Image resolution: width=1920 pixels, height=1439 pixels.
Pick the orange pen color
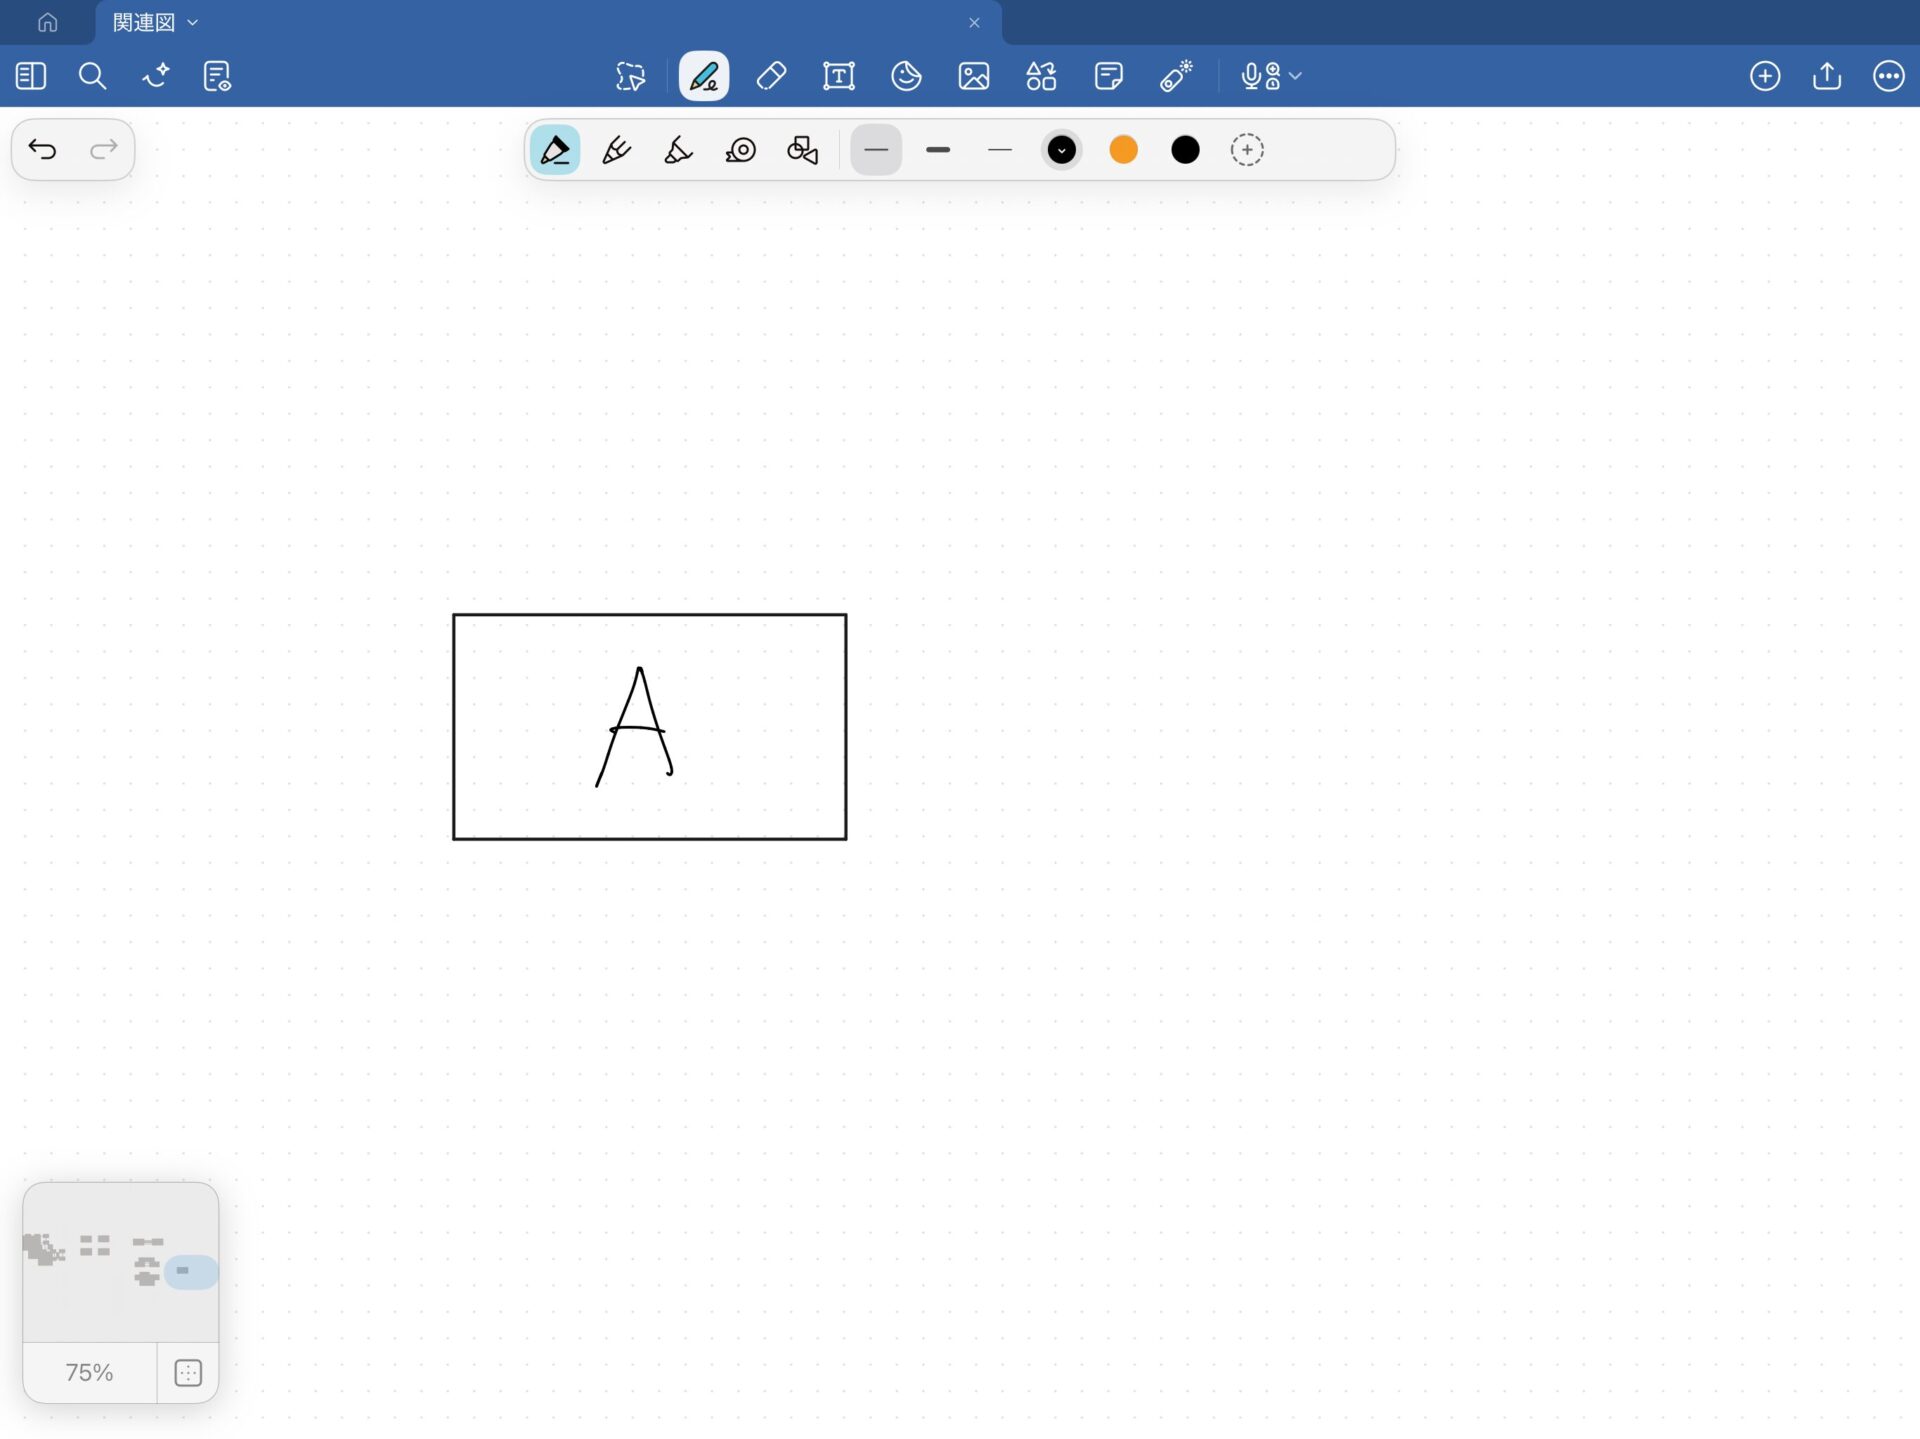tap(1123, 150)
